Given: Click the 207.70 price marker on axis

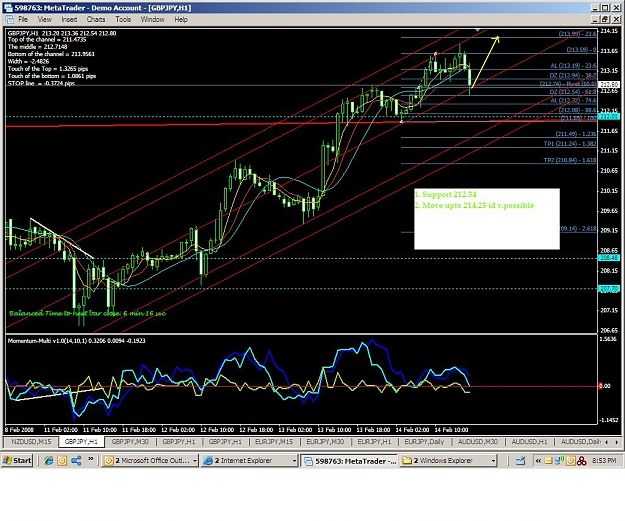Looking at the screenshot, I should pyautogui.click(x=609, y=289).
